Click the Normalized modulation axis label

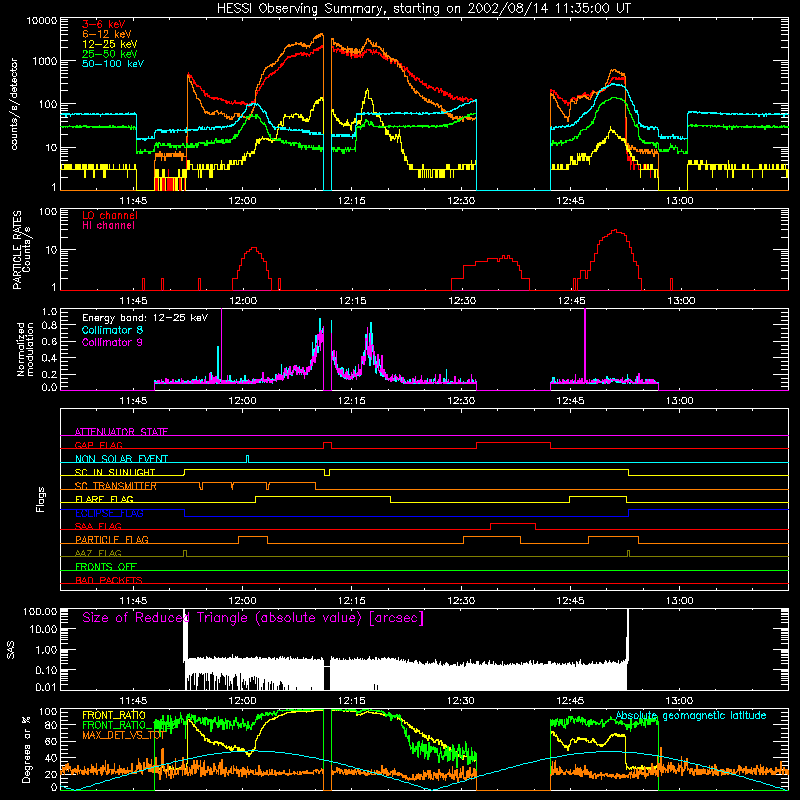coord(26,349)
